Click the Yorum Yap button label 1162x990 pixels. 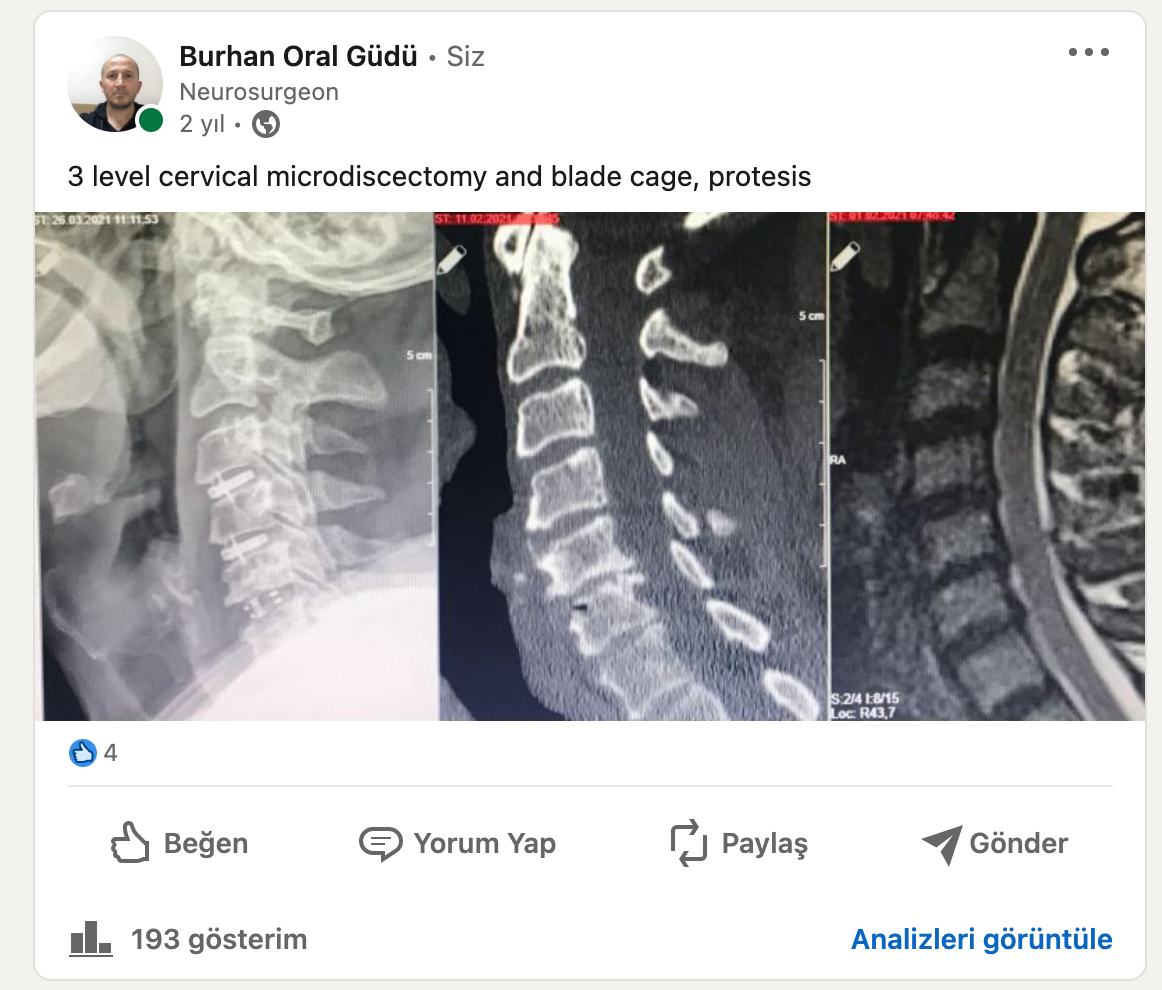[485, 843]
